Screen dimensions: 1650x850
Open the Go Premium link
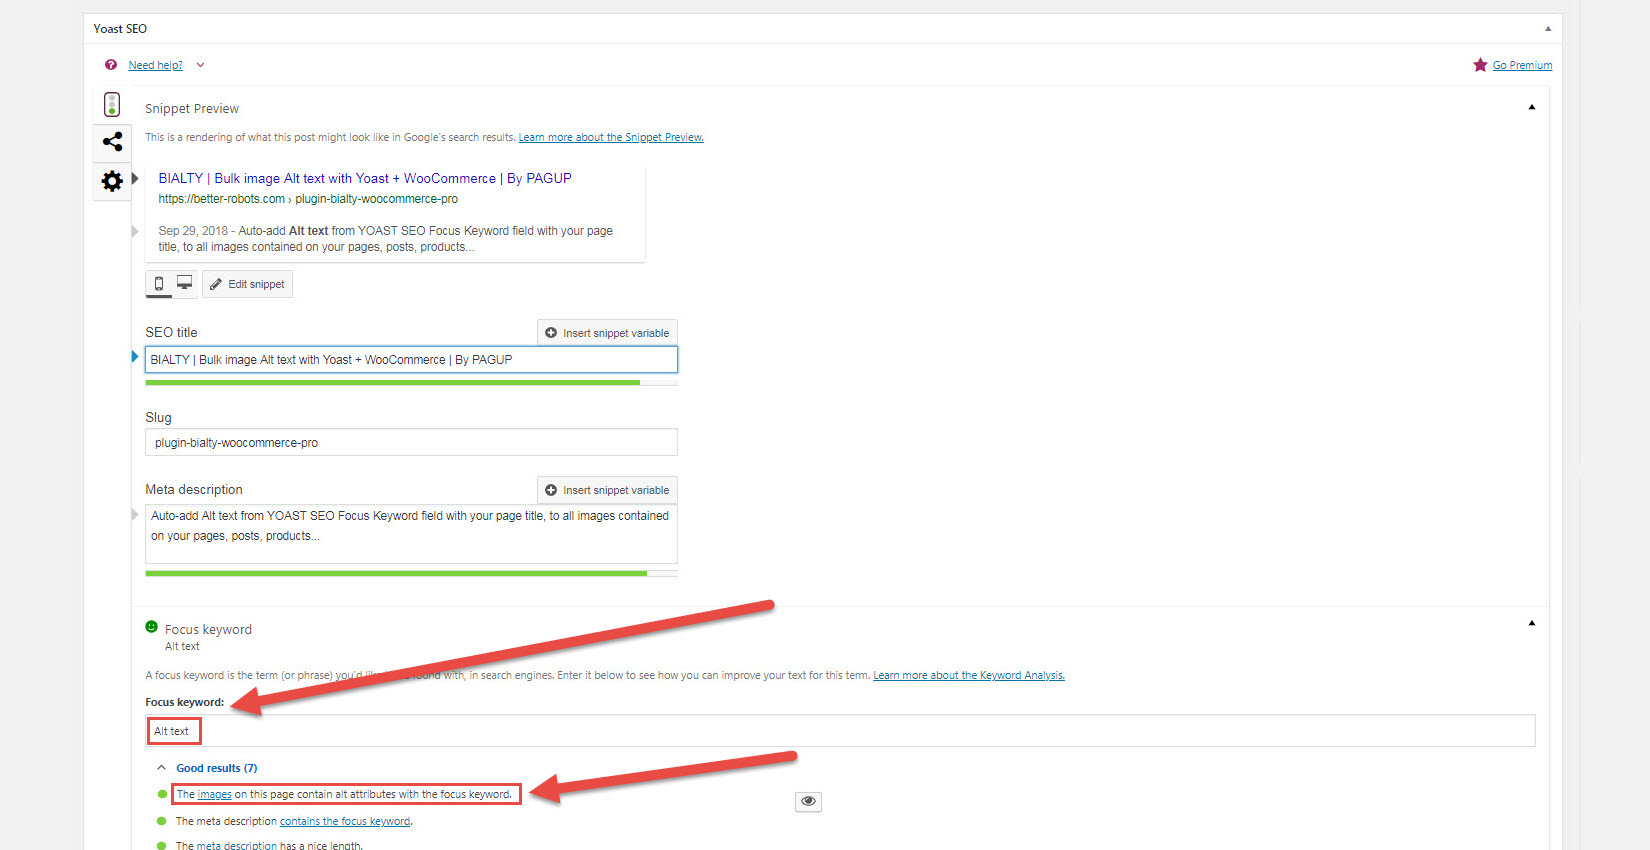click(1522, 65)
